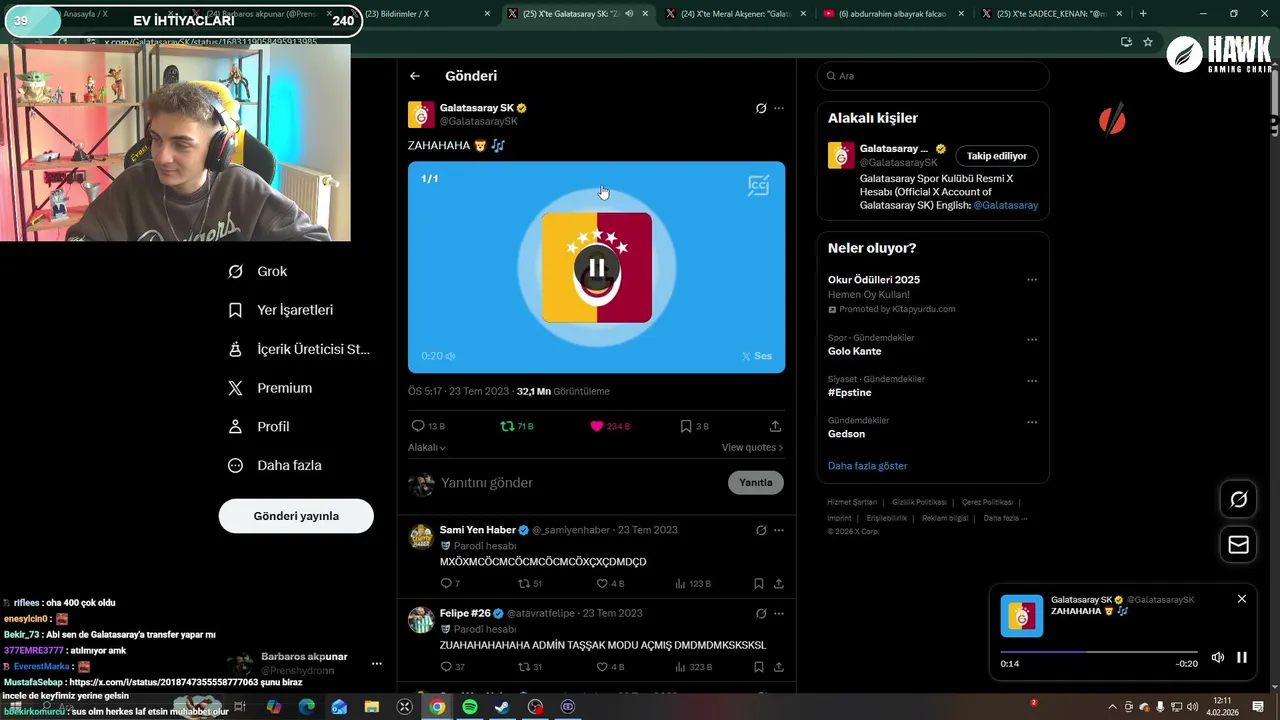The height and width of the screenshot is (720, 1280).
Task: Toggle video volume icon next to 0:20
Action: 451,356
